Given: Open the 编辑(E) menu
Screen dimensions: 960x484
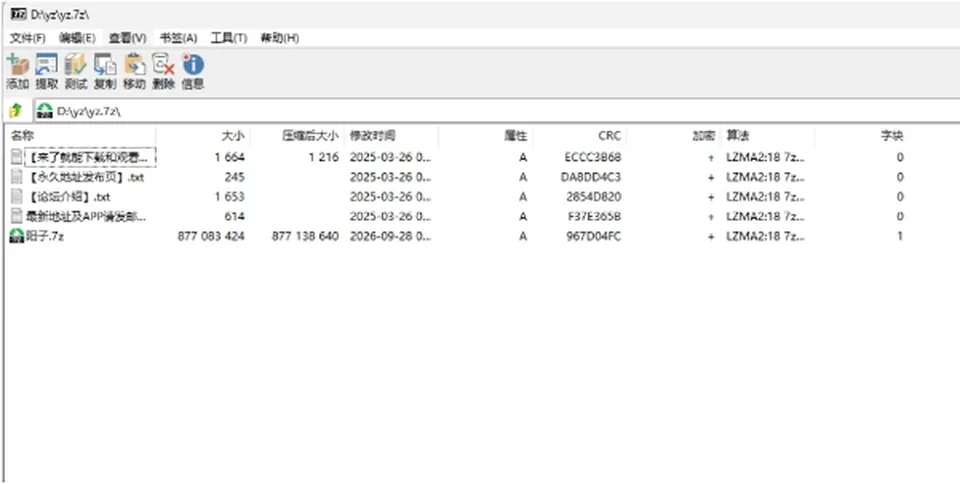Looking at the screenshot, I should (x=77, y=38).
